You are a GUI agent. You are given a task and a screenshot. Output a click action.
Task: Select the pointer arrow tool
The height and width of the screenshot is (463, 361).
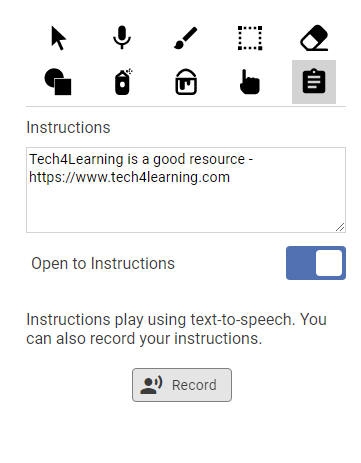pyautogui.click(x=58, y=38)
